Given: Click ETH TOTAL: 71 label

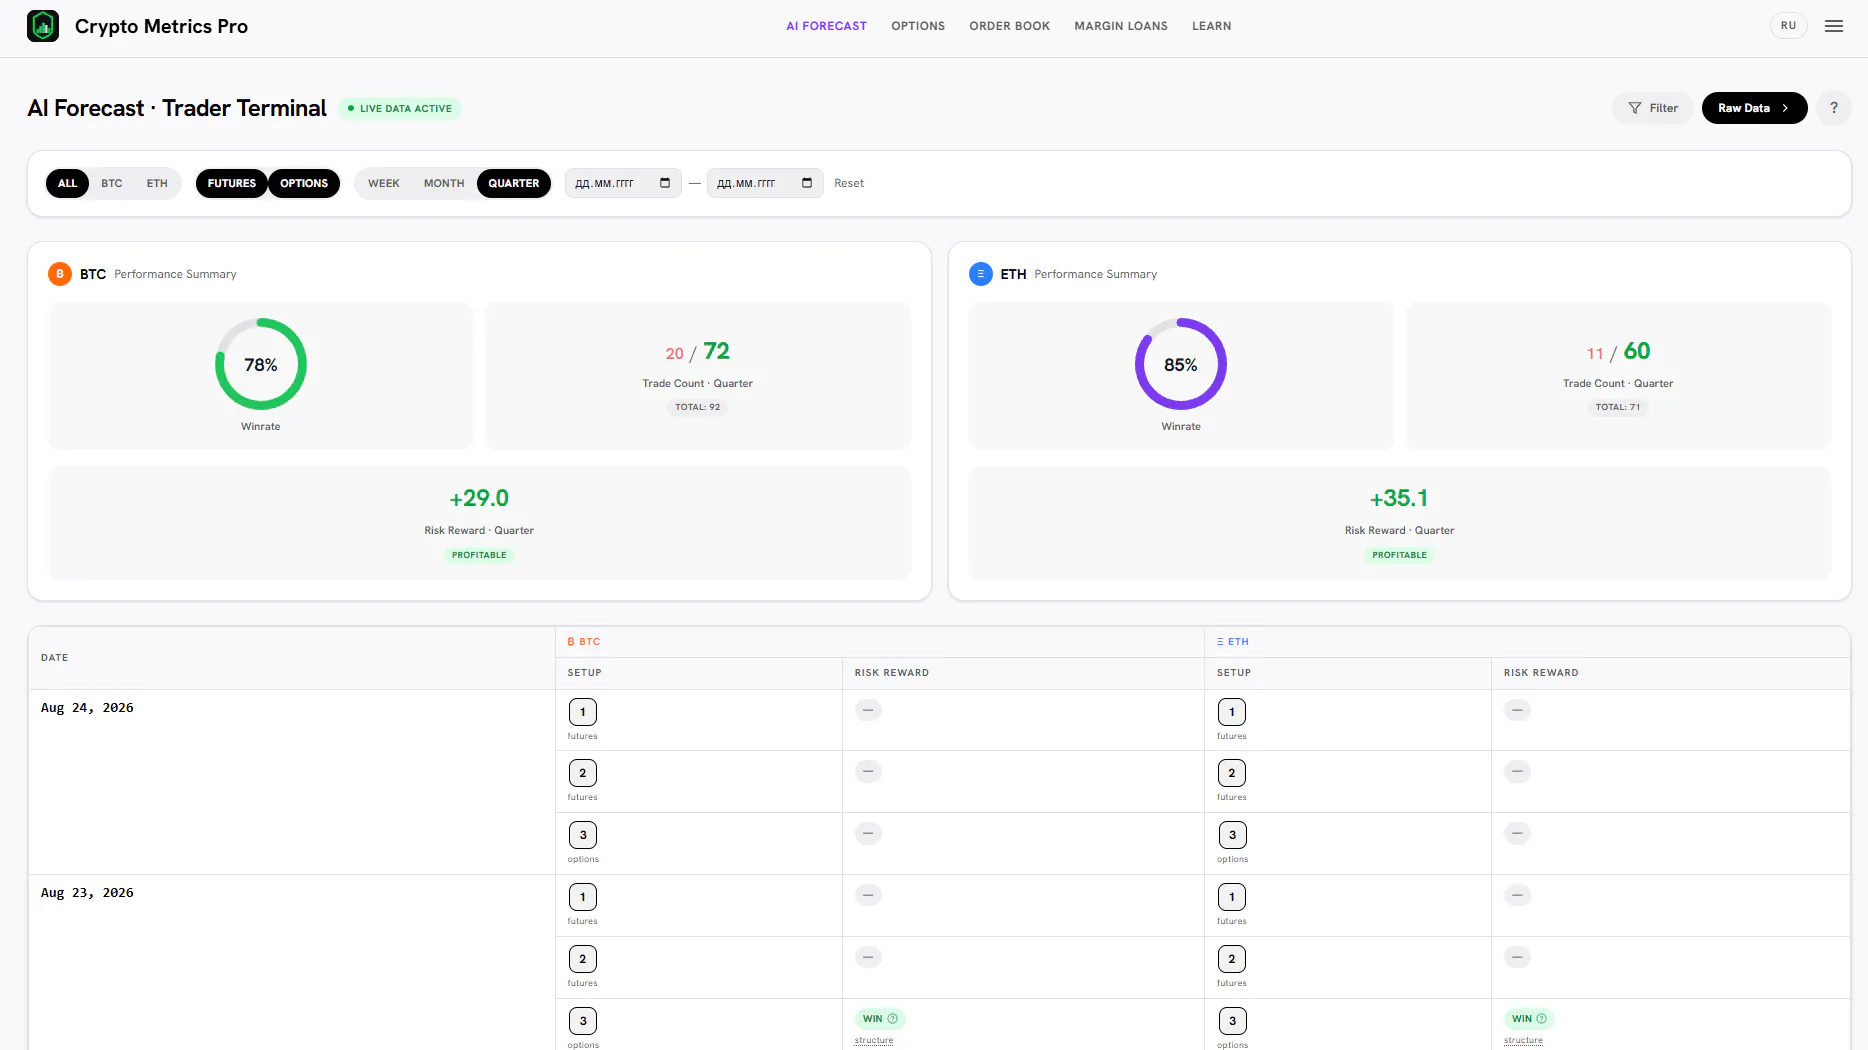Looking at the screenshot, I should (x=1618, y=407).
